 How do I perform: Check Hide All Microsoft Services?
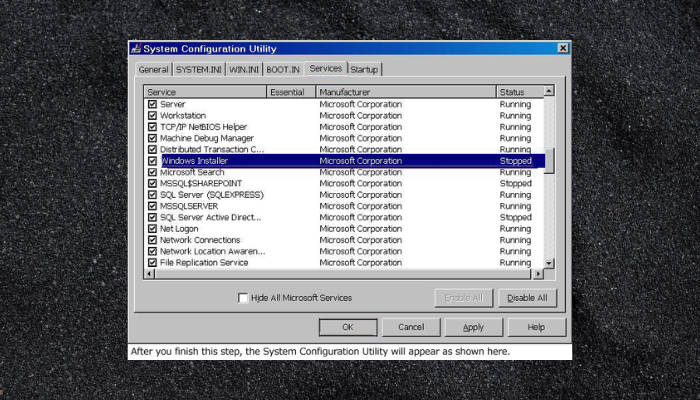pyautogui.click(x=243, y=298)
